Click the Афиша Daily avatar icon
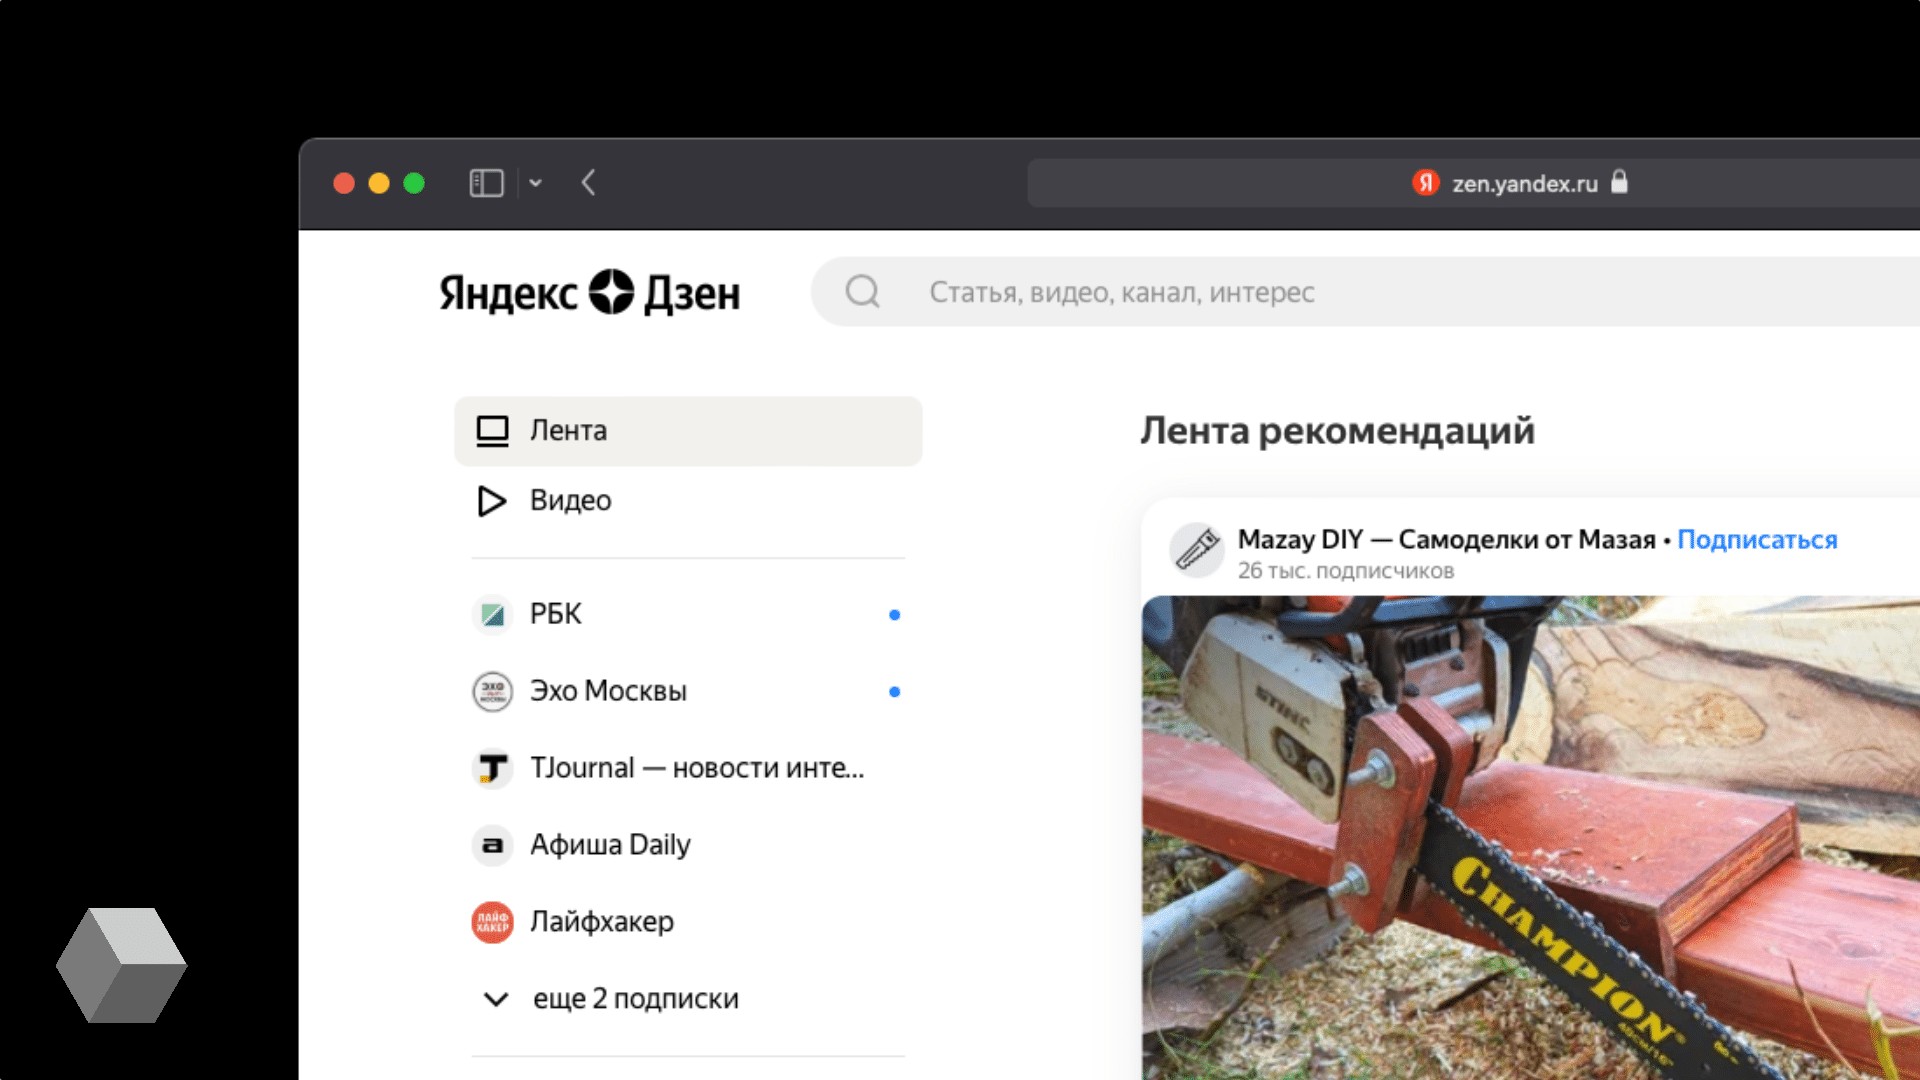This screenshot has width=1920, height=1080. [x=492, y=845]
